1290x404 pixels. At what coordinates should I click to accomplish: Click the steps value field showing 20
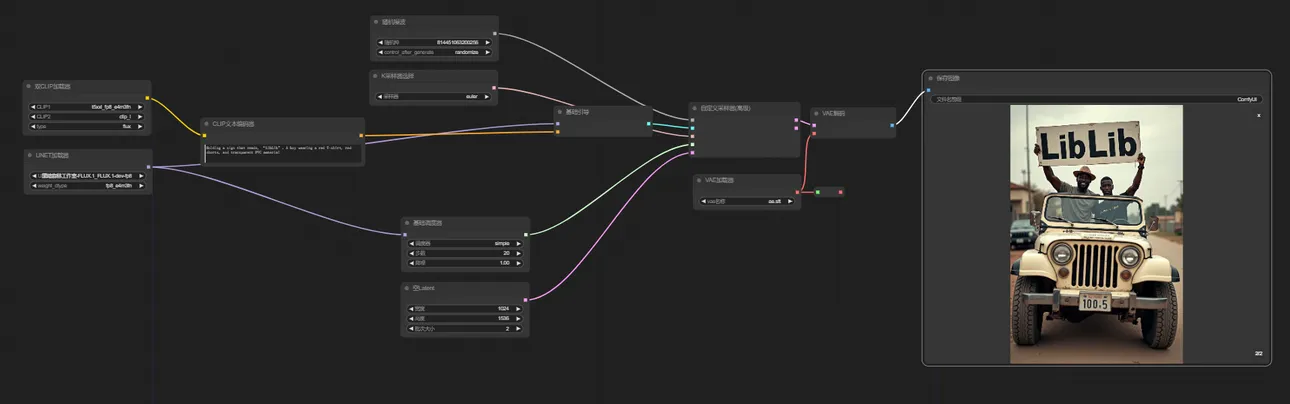point(465,253)
